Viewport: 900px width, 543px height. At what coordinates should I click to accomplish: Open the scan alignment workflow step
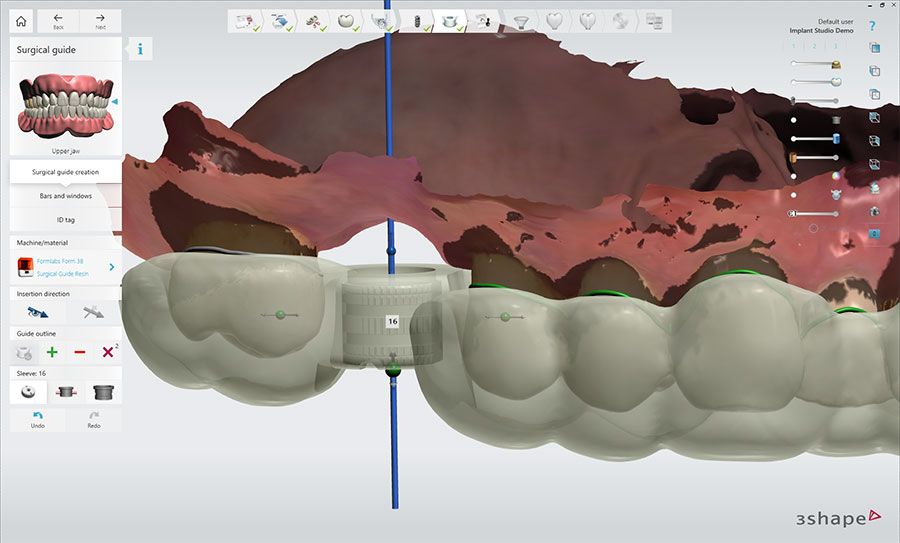(314, 22)
